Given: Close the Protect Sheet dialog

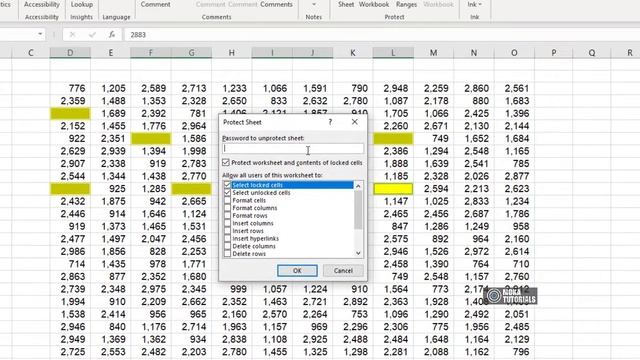Looking at the screenshot, I should pyautogui.click(x=355, y=122).
